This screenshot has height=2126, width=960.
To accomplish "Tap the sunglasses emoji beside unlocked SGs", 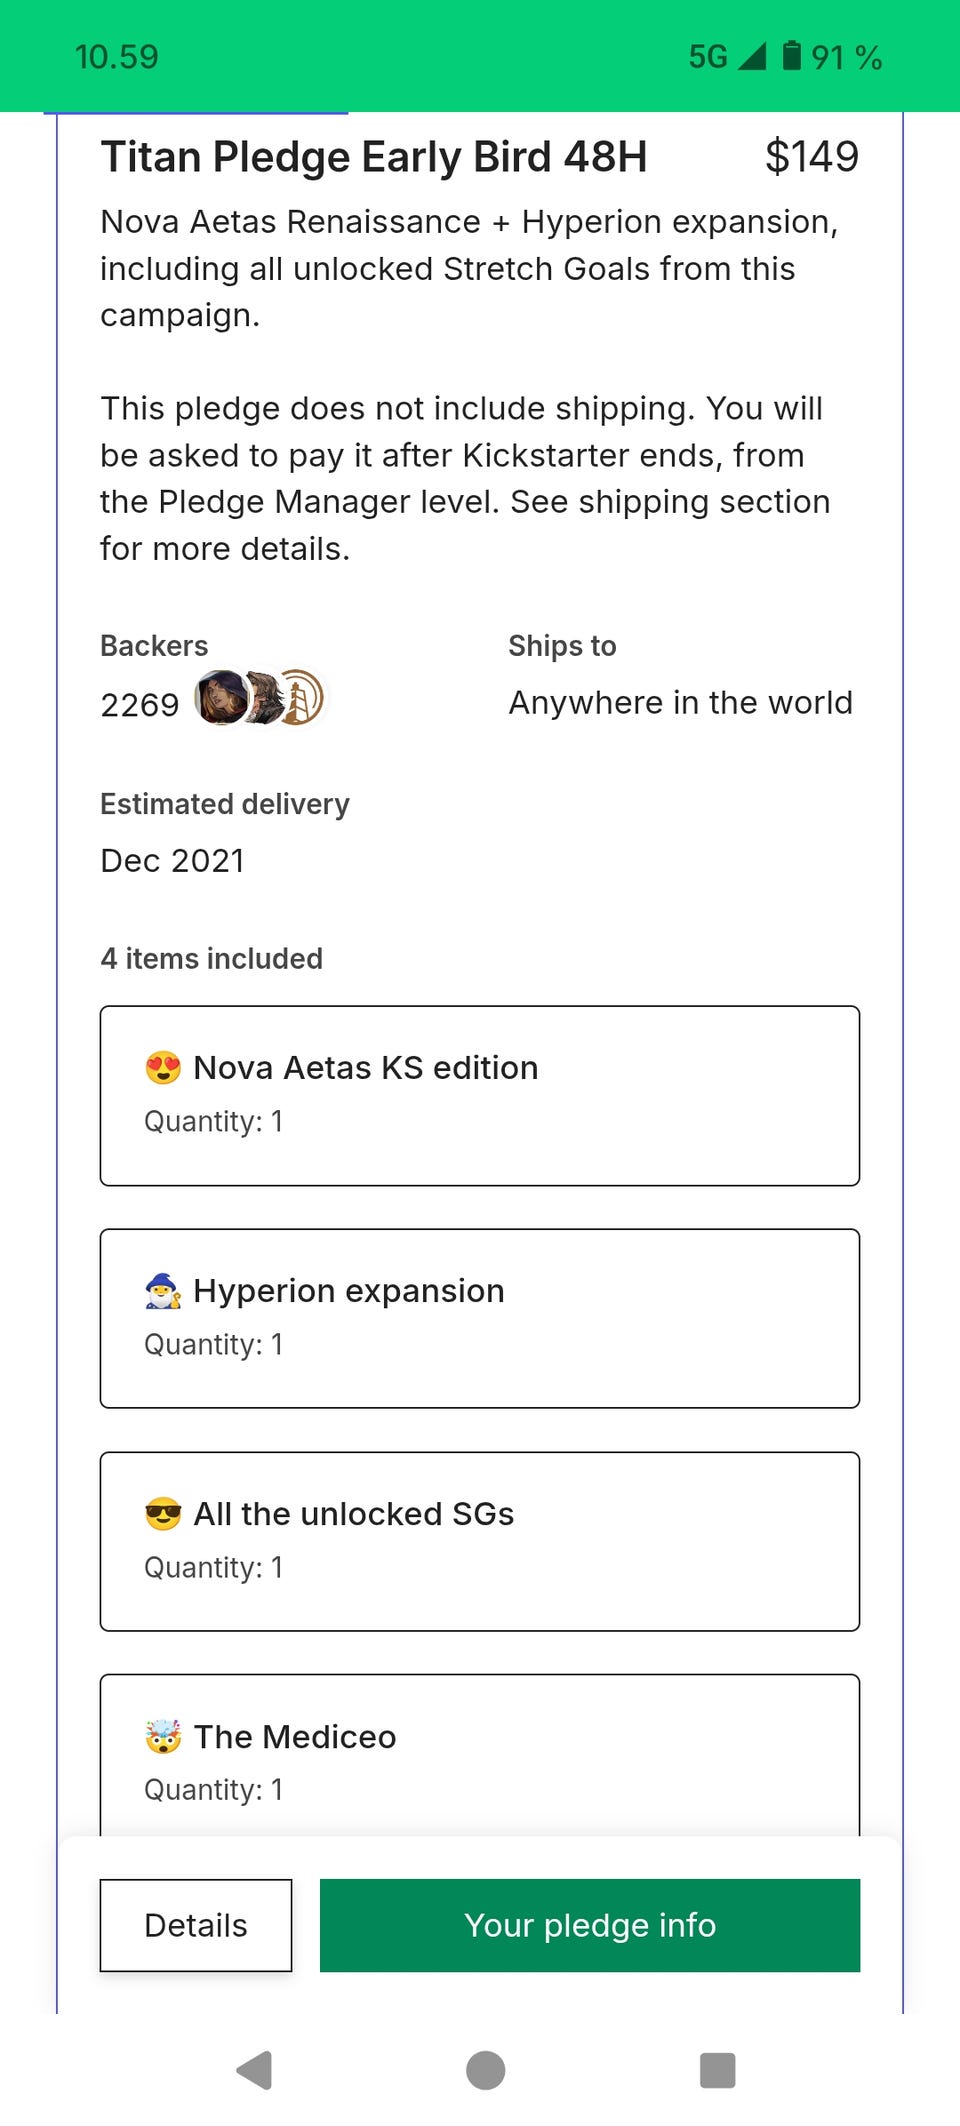I will pos(163,1514).
